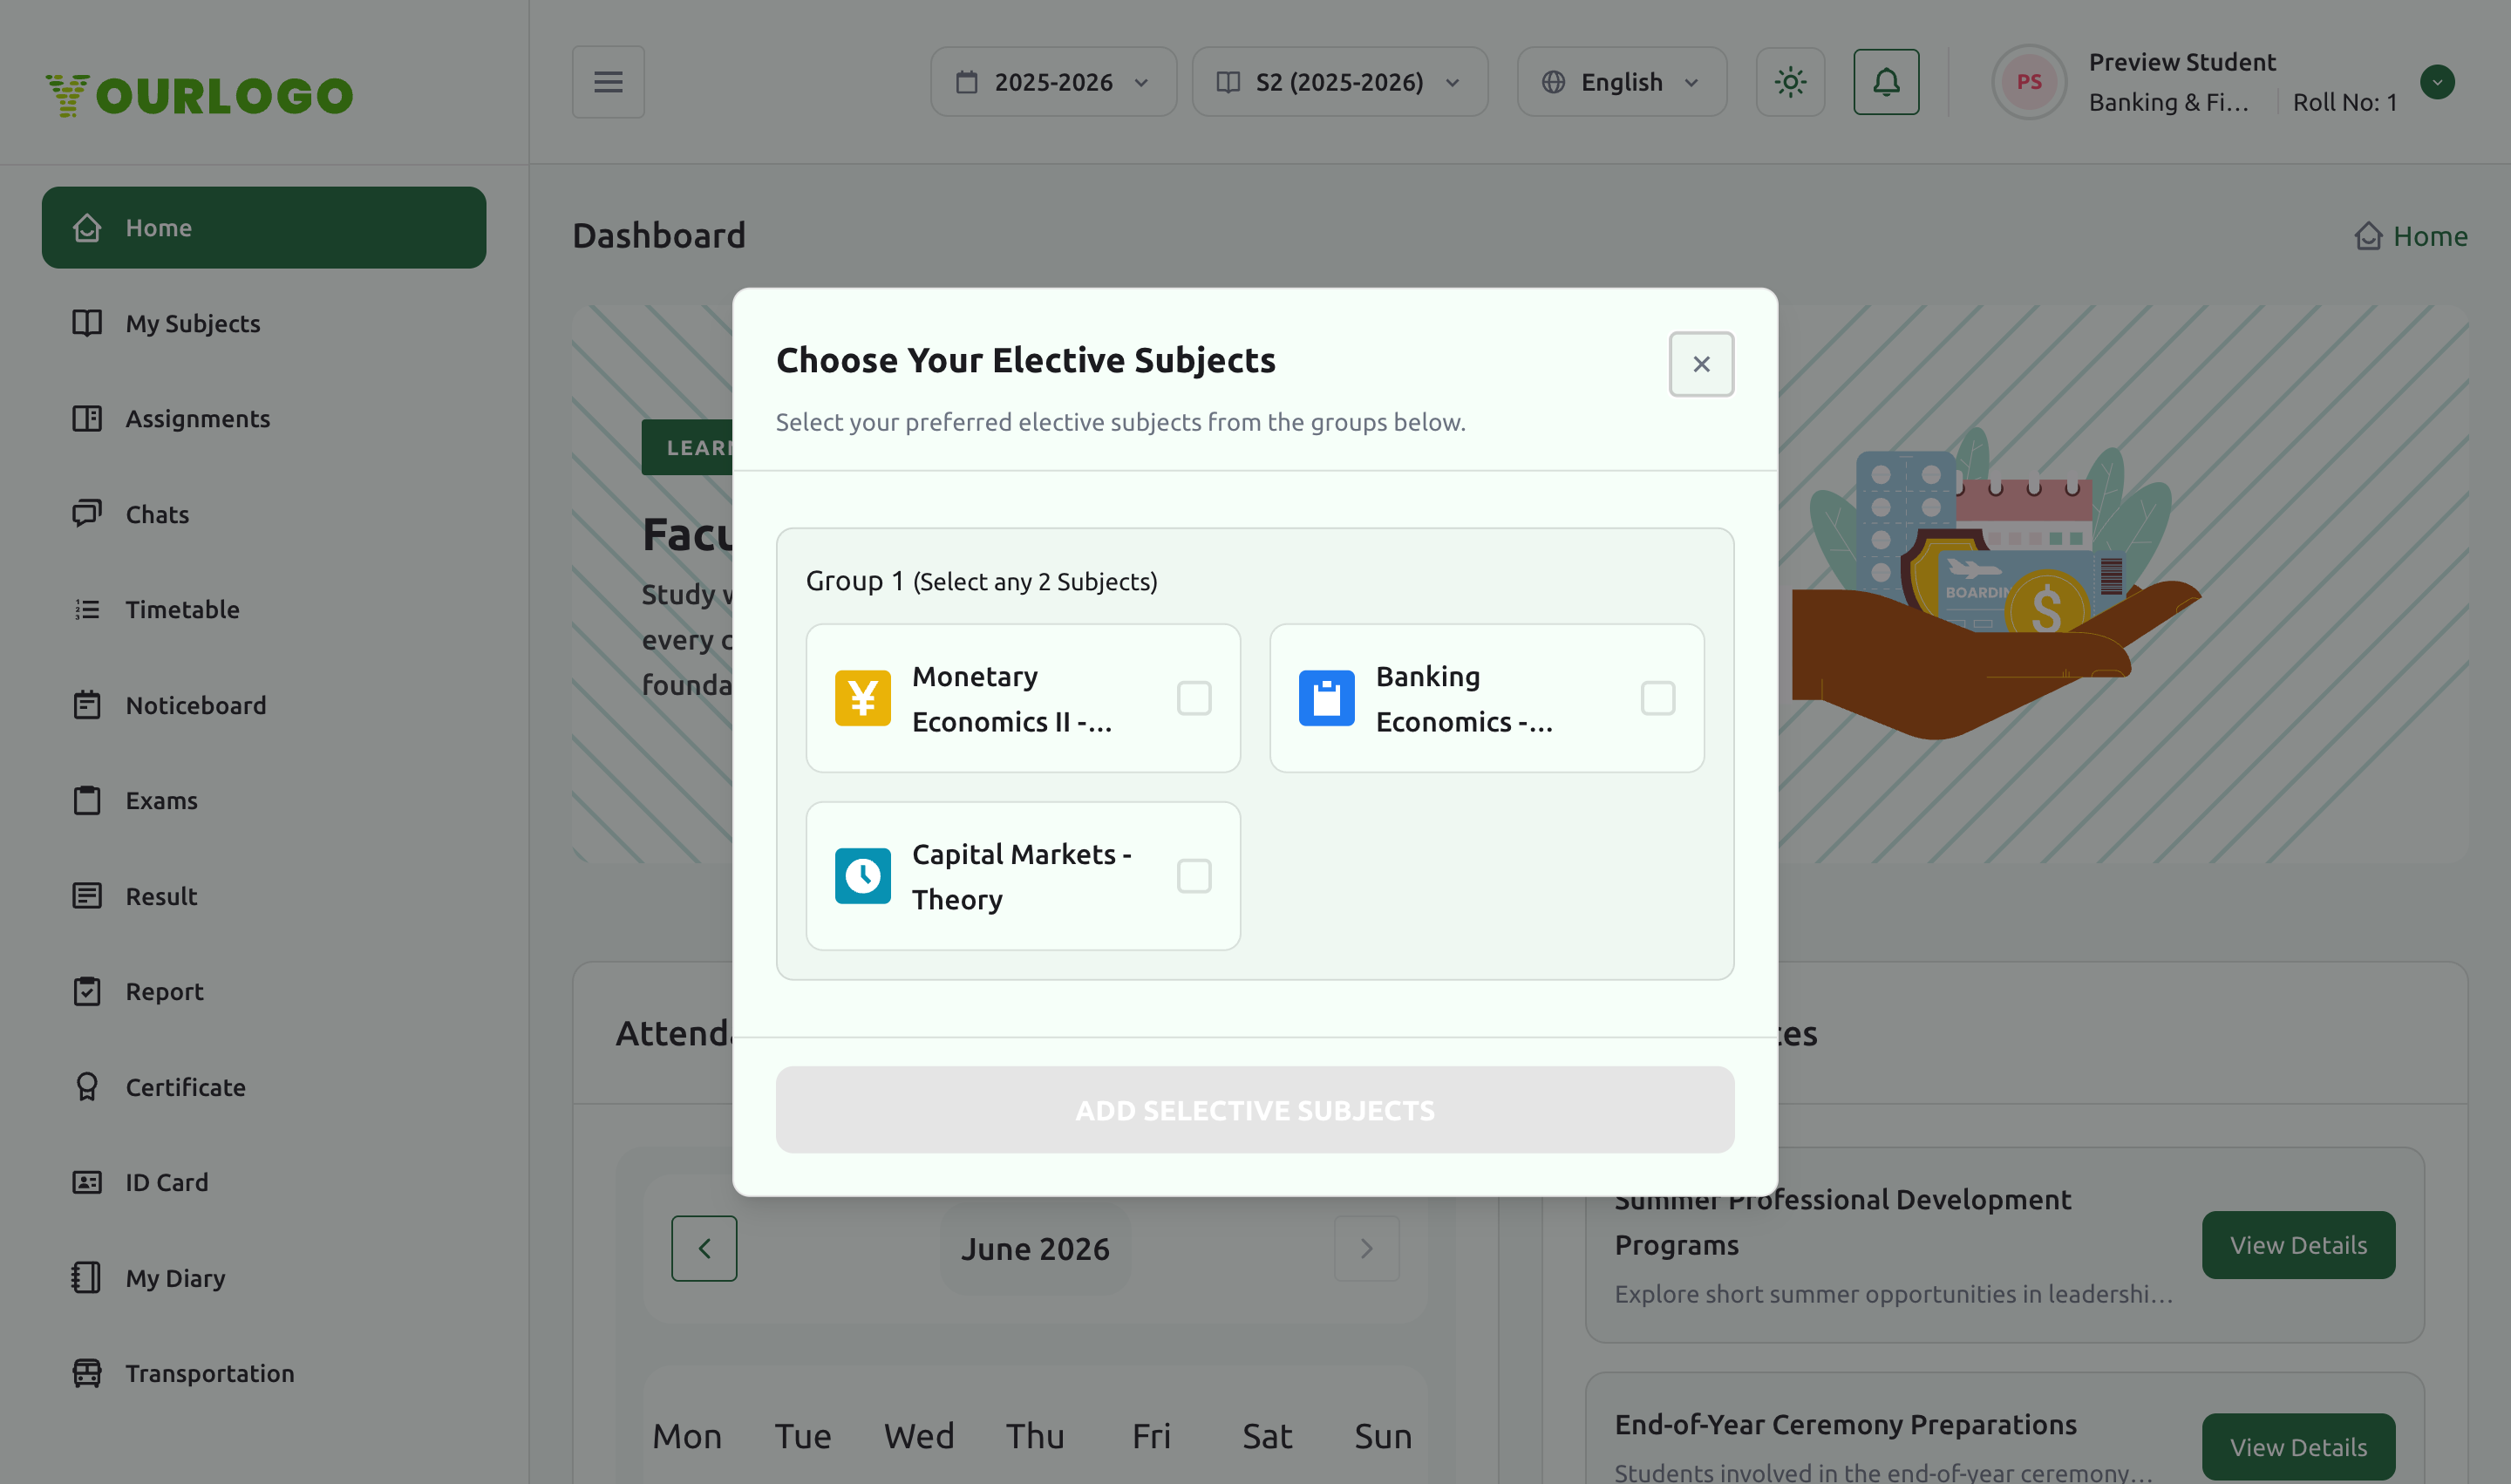Open Assignments in the sidebar
This screenshot has height=1484, width=2511.
click(264, 418)
